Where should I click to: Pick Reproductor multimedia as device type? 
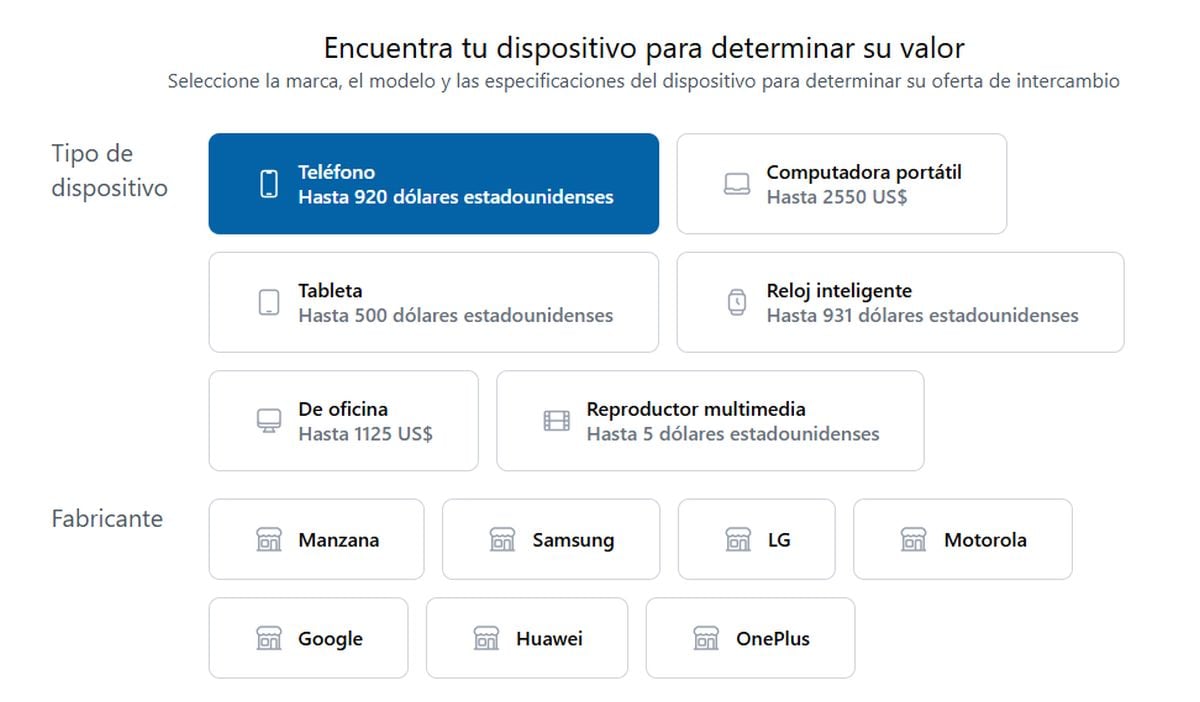tap(710, 420)
